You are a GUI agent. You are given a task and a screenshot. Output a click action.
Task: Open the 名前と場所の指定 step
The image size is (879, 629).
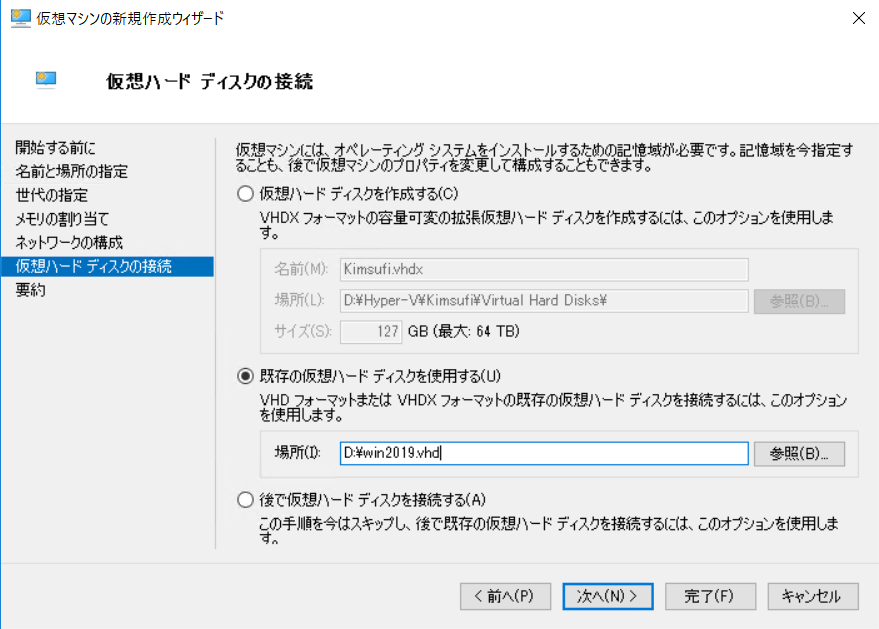pos(70,171)
